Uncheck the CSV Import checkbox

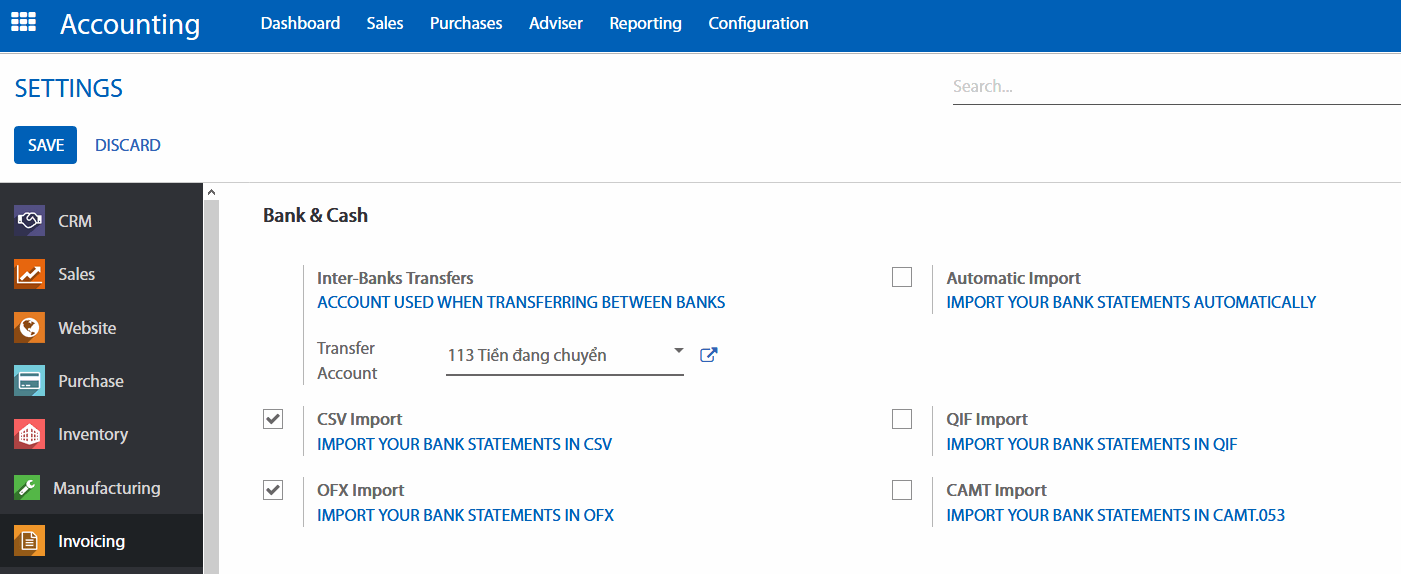[273, 419]
